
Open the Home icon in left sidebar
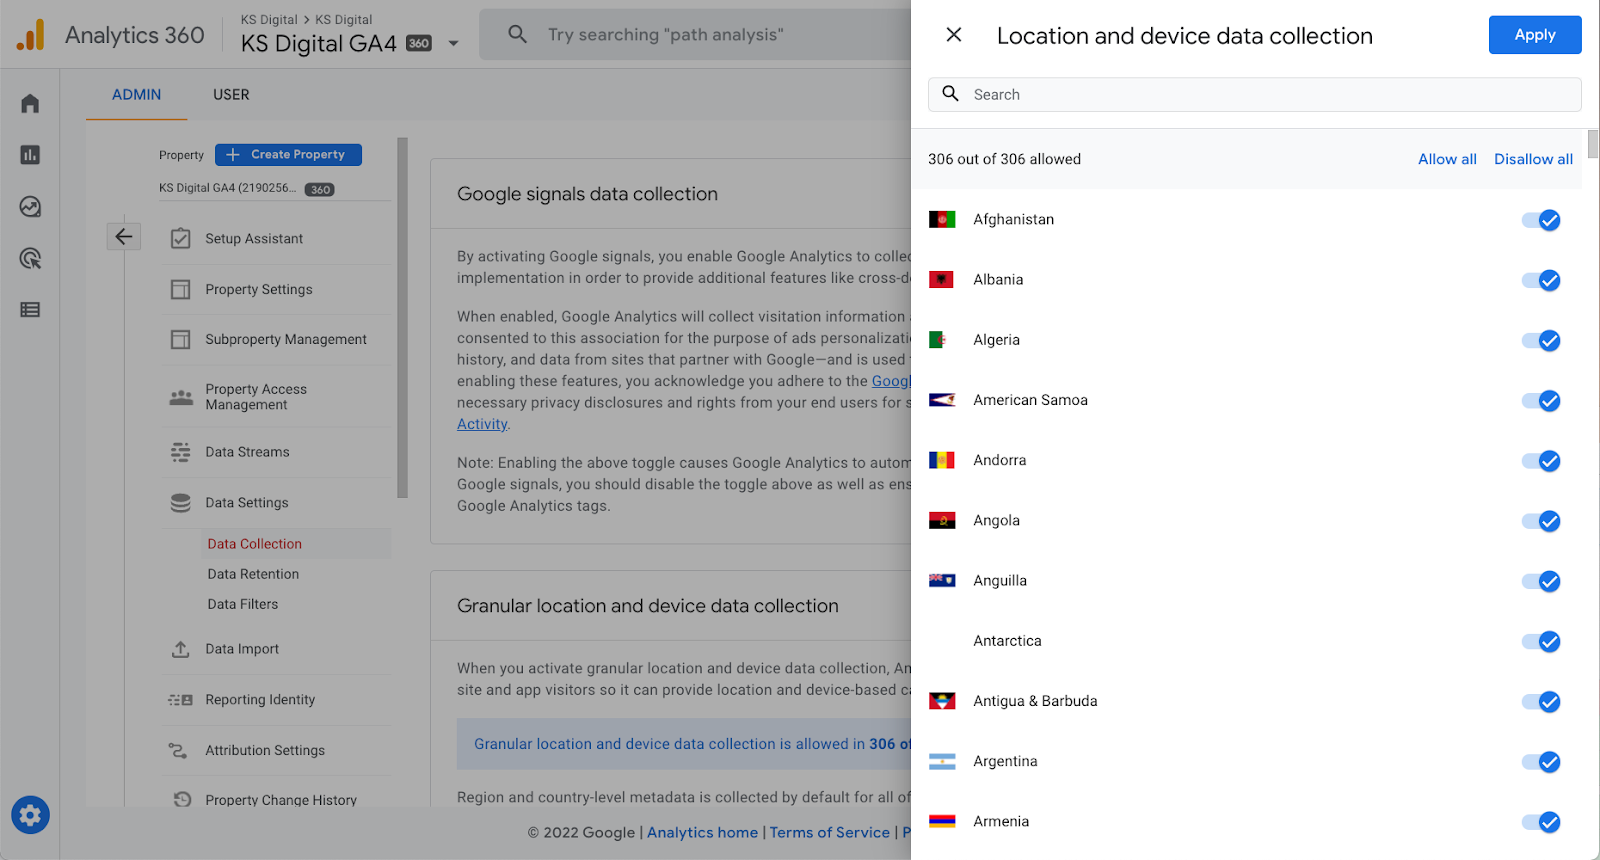point(30,103)
